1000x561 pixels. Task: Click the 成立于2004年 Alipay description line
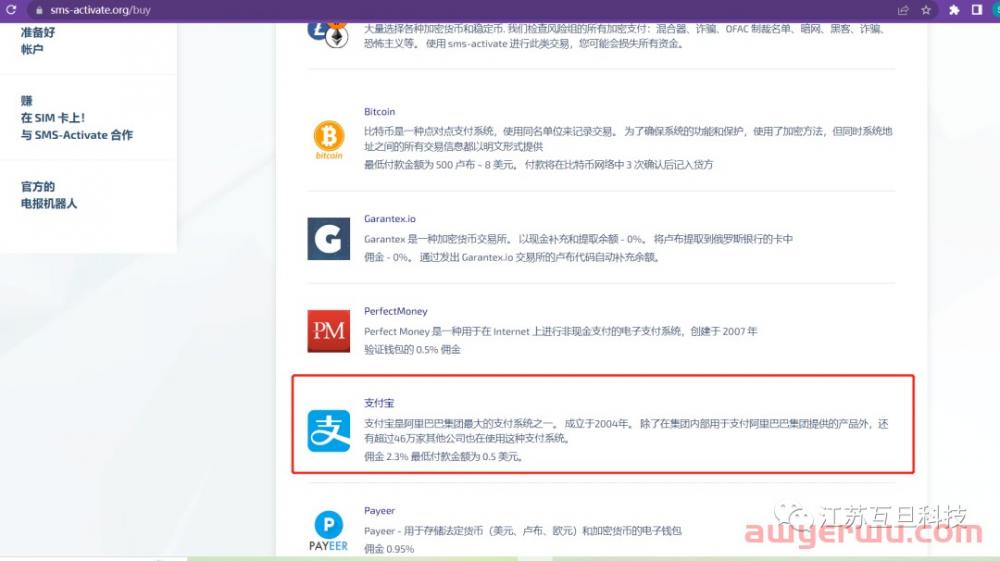pyautogui.click(x=626, y=431)
